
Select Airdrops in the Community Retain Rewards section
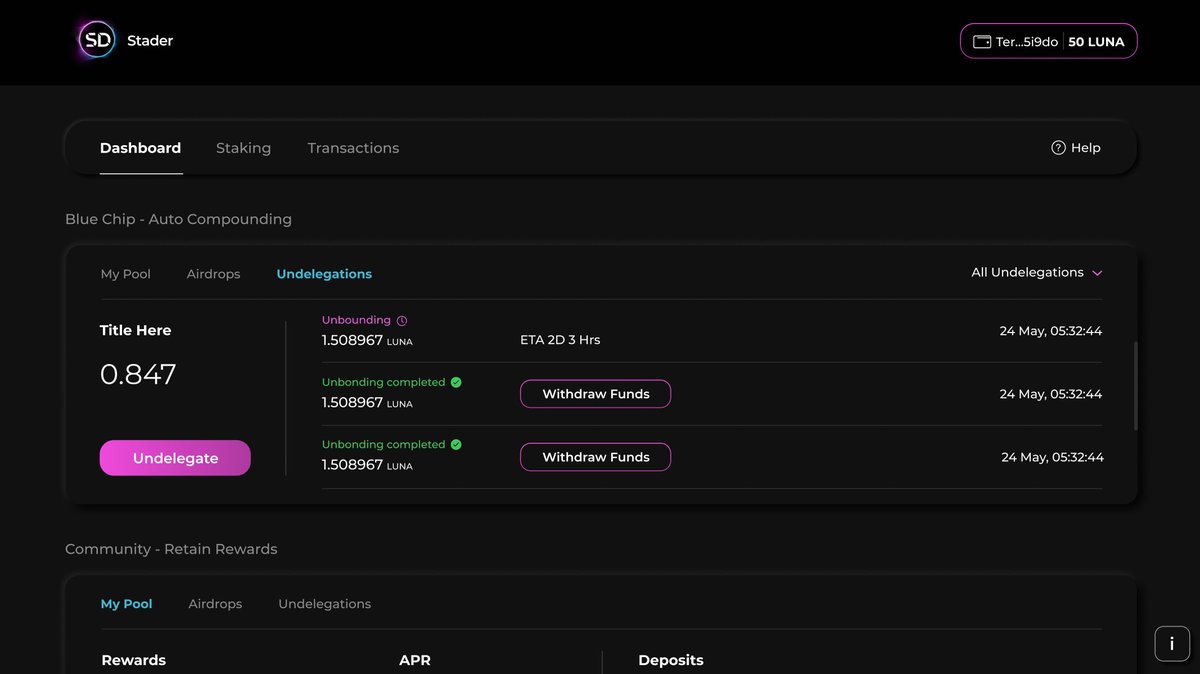(215, 603)
